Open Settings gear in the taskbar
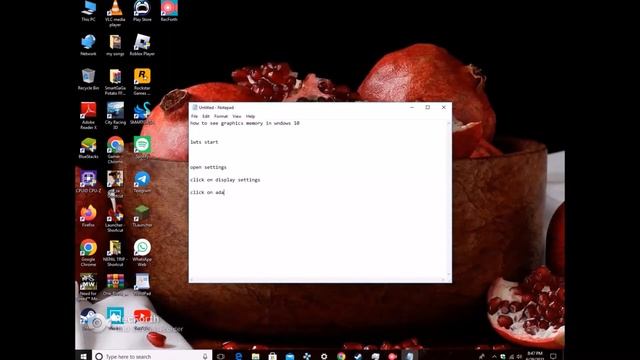This screenshot has width=640, height=360. (324, 356)
